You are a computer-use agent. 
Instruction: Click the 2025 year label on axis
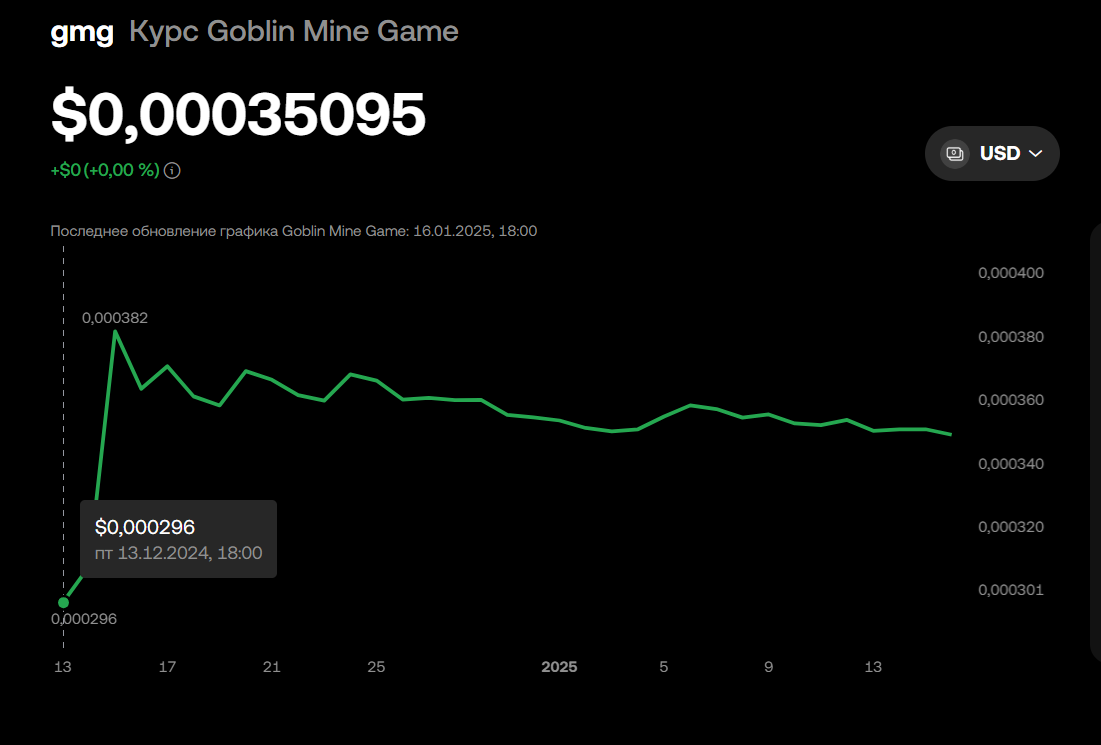[559, 667]
